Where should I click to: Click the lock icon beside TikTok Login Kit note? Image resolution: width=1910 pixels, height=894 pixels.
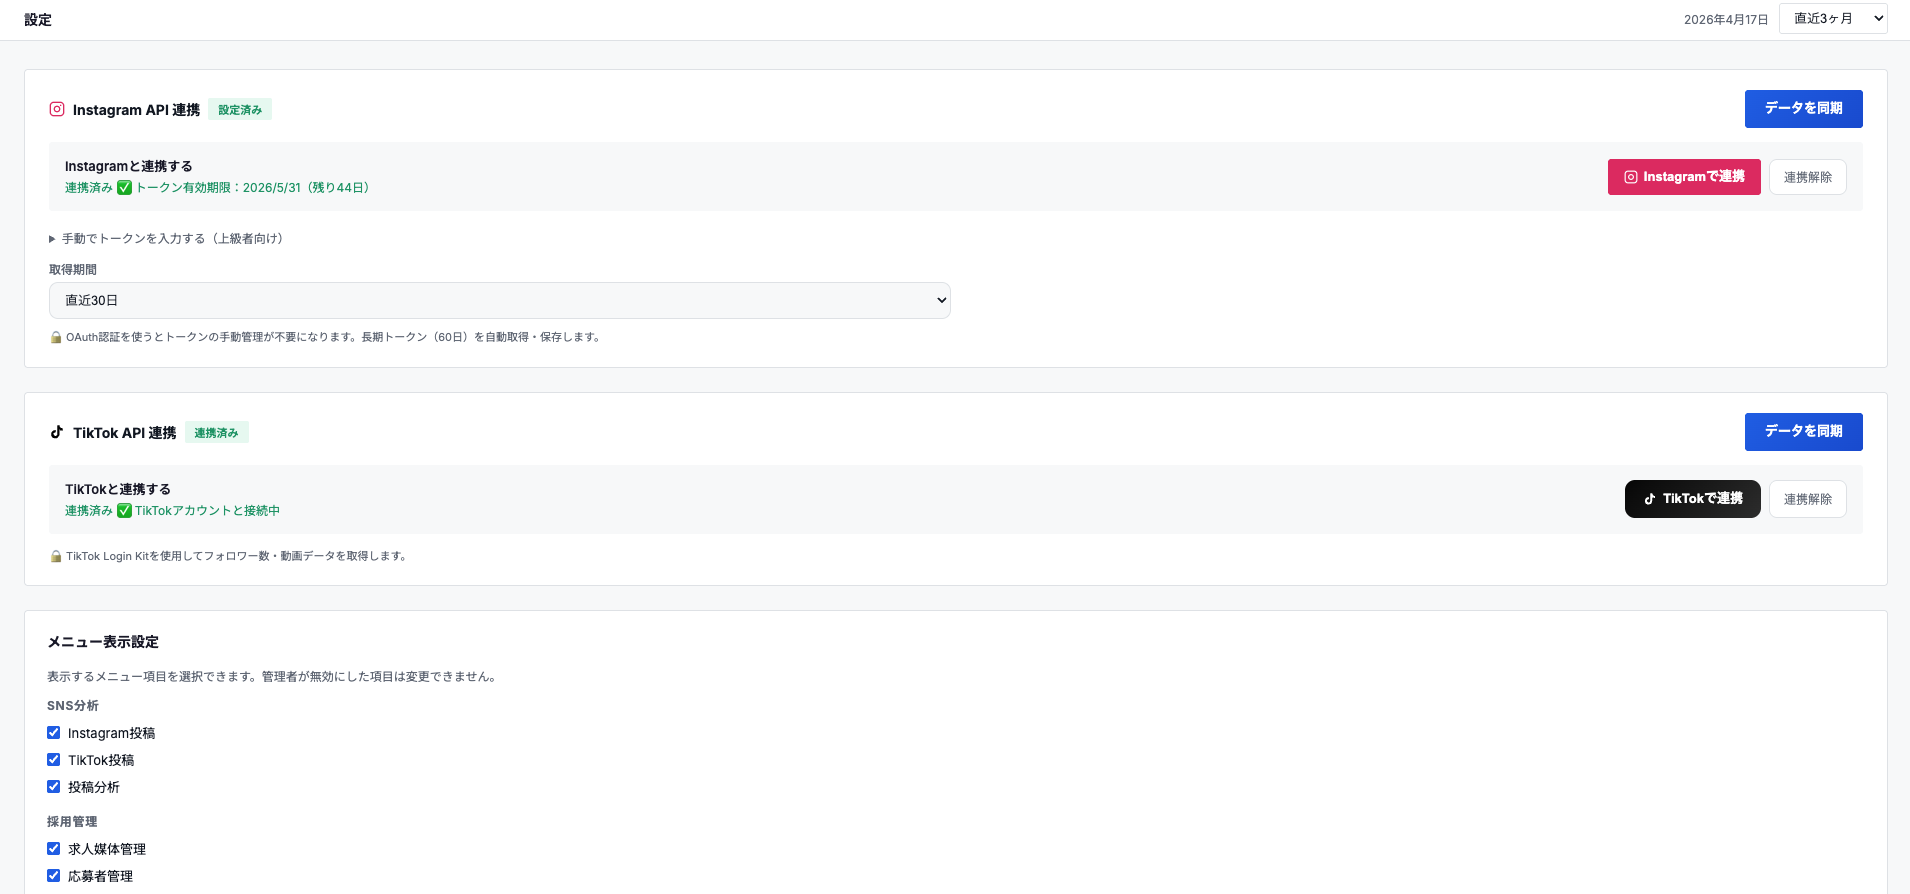coord(56,557)
